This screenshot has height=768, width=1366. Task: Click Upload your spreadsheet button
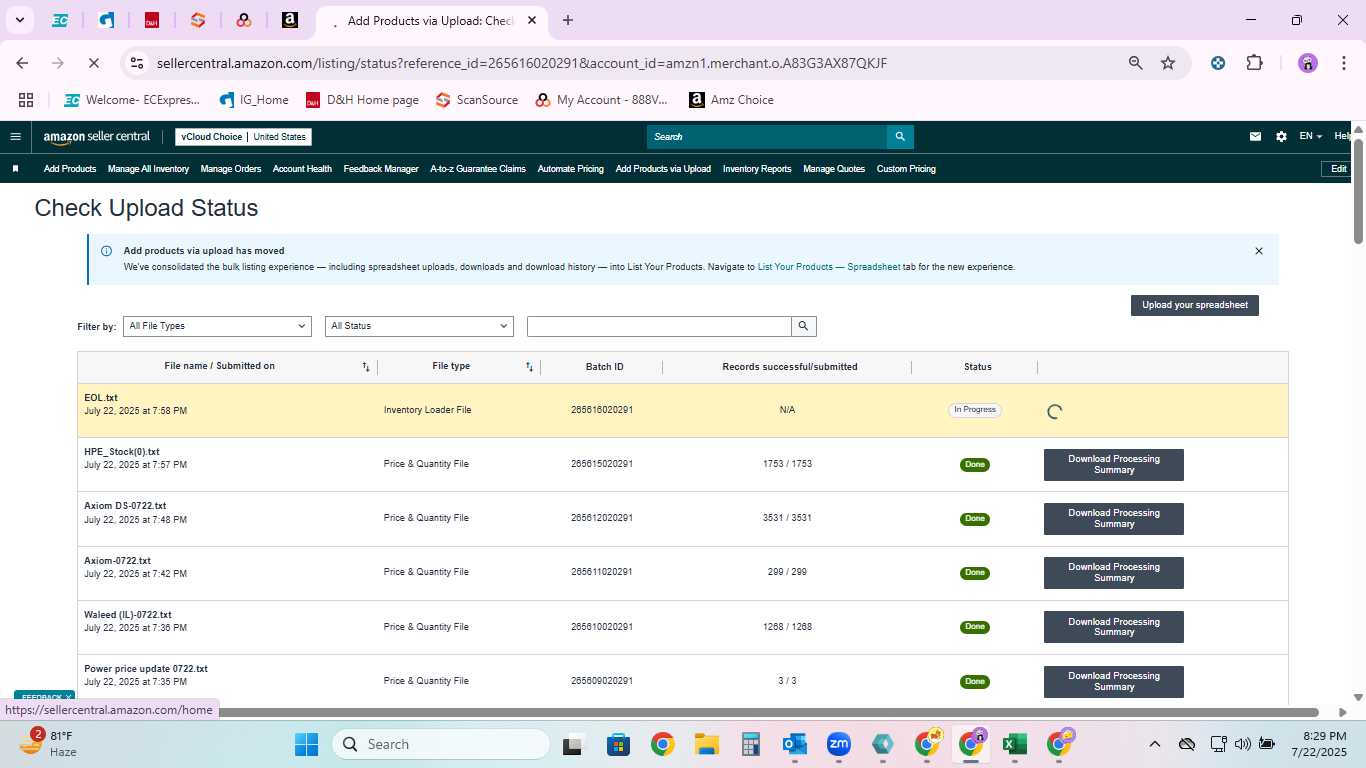pos(1195,305)
